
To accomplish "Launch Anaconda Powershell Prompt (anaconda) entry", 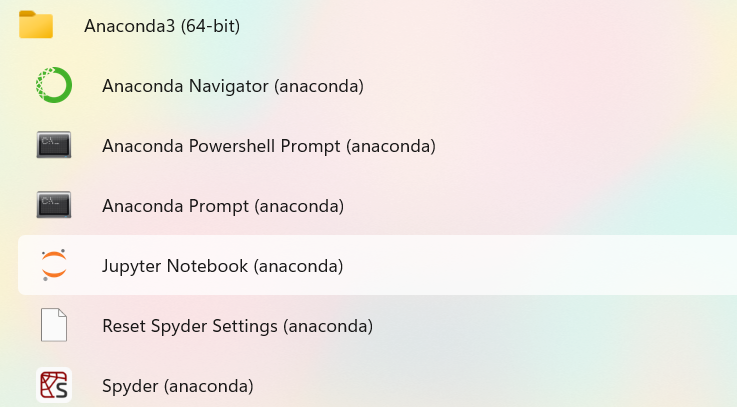I will (x=268, y=146).
